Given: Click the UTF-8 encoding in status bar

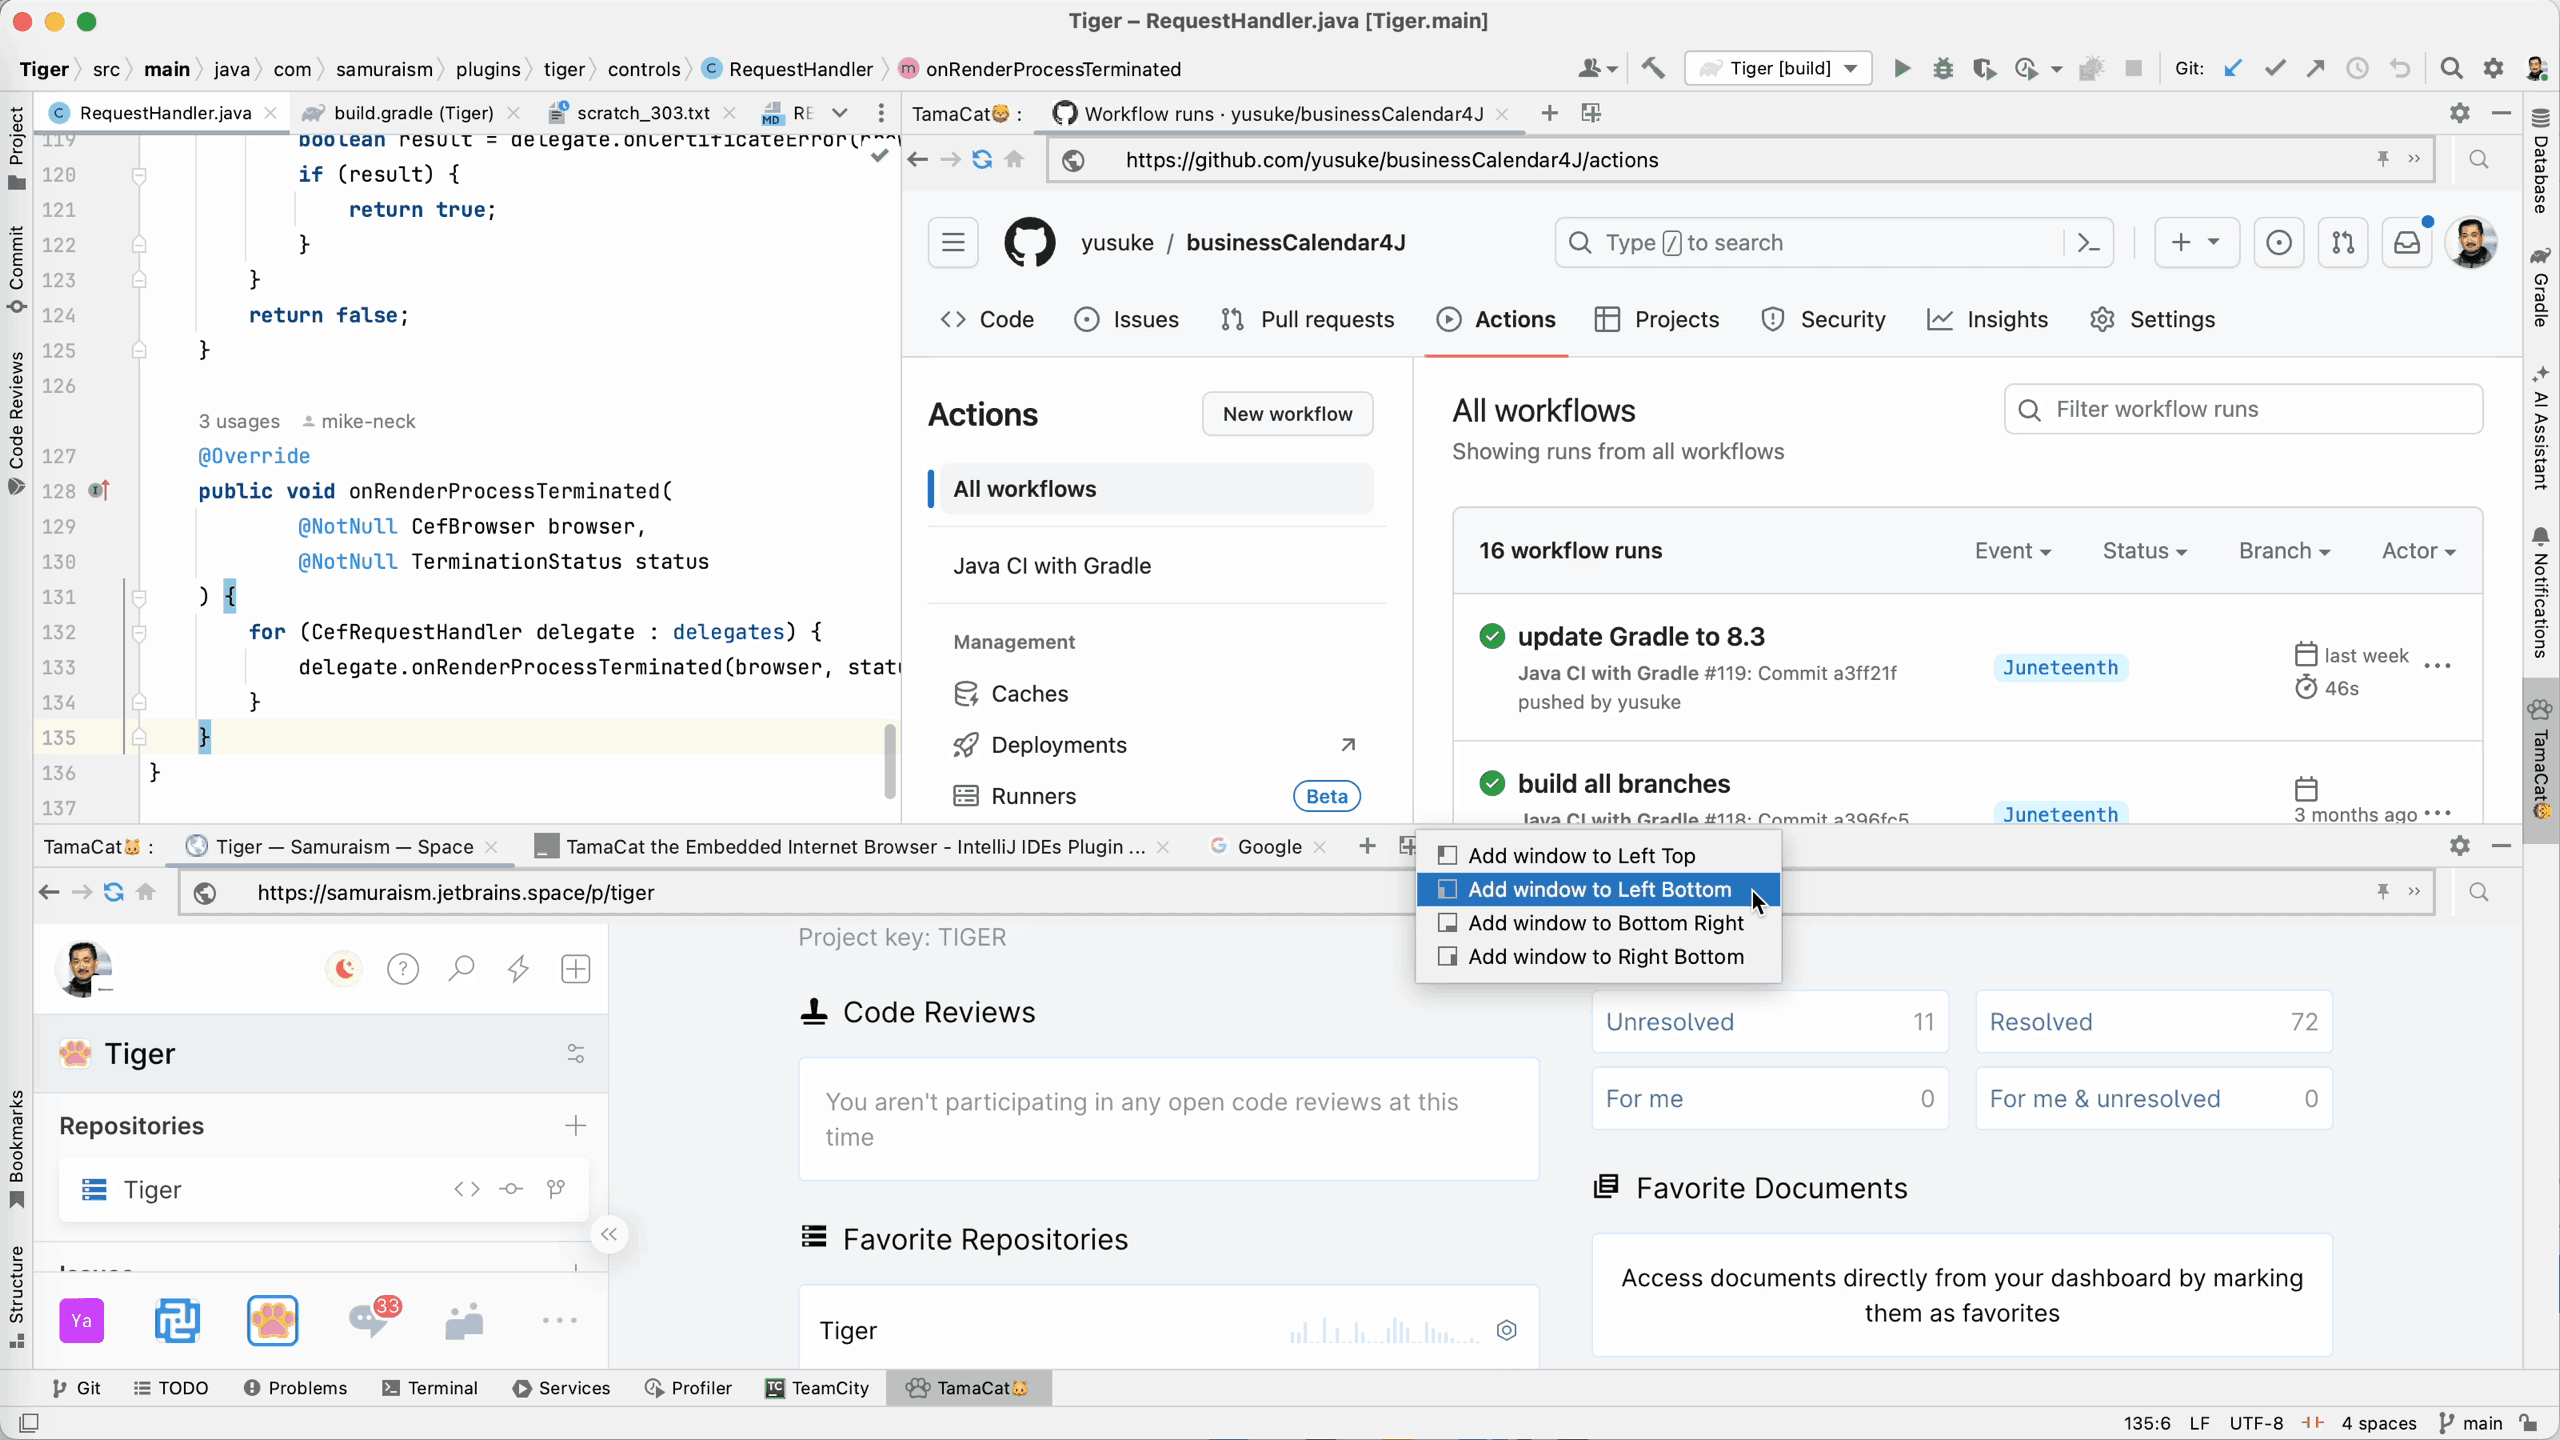Looking at the screenshot, I should coord(2256,1423).
